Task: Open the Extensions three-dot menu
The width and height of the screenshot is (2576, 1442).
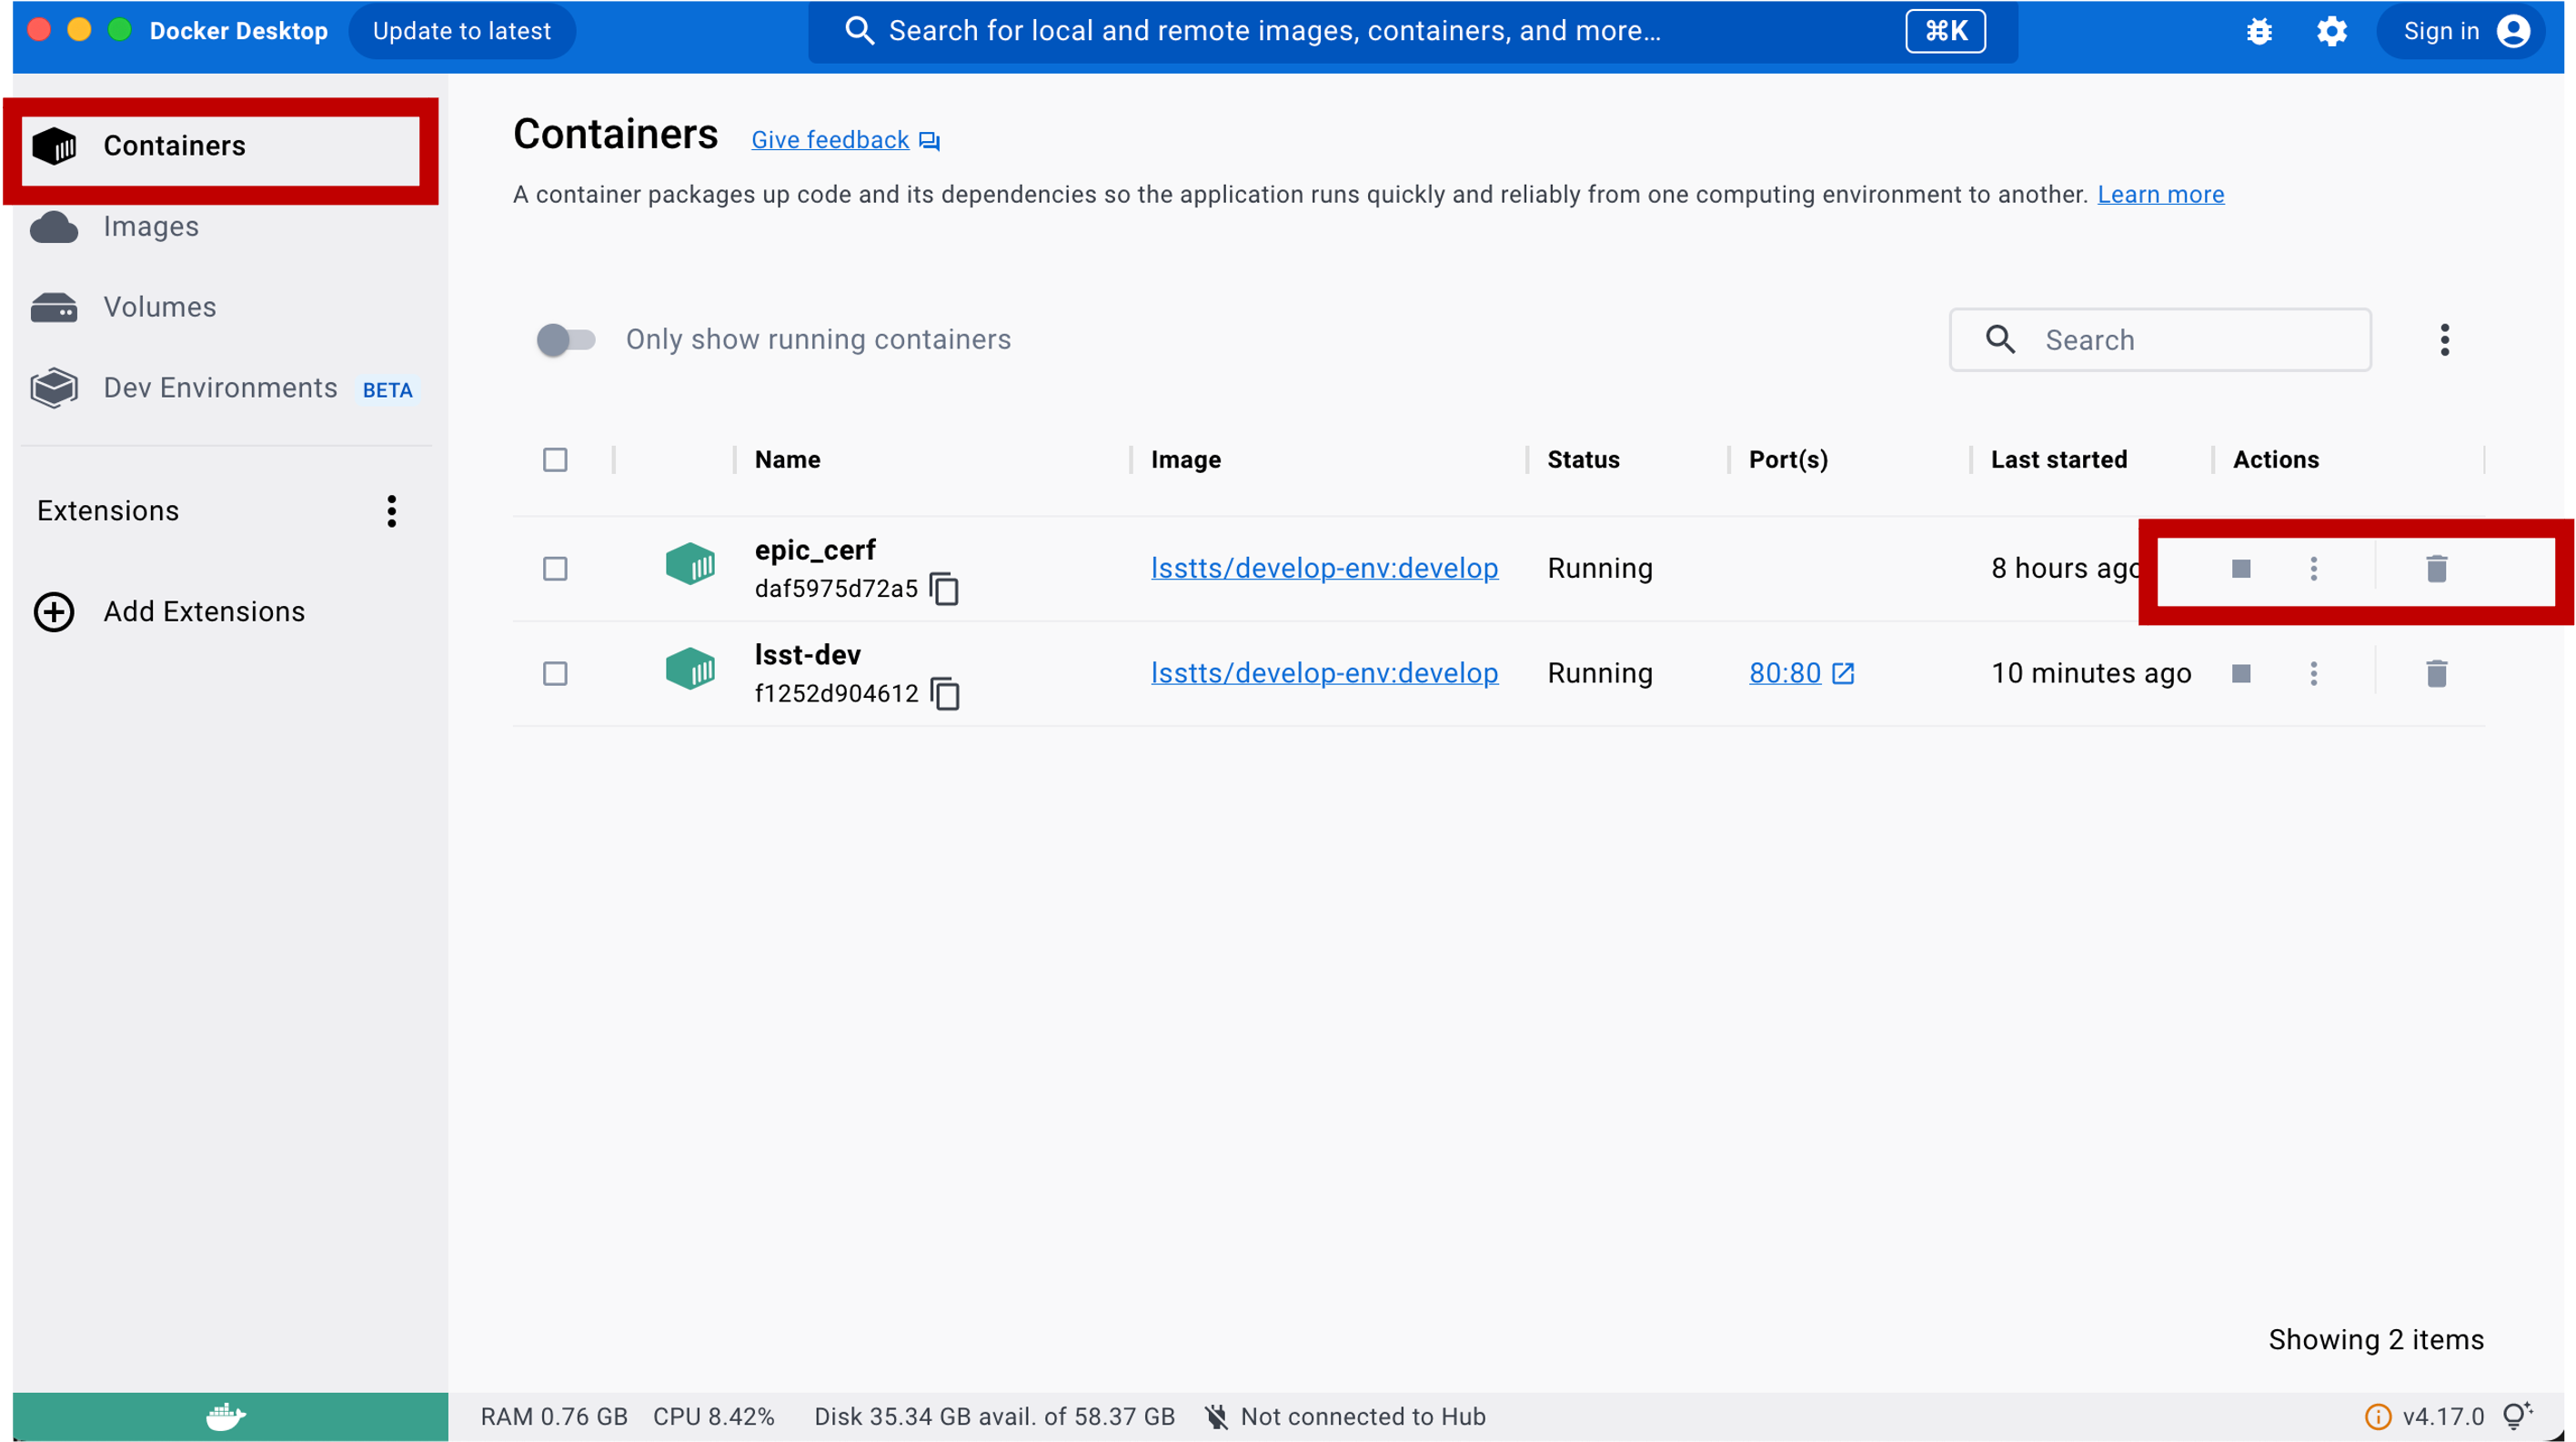Action: tap(391, 511)
